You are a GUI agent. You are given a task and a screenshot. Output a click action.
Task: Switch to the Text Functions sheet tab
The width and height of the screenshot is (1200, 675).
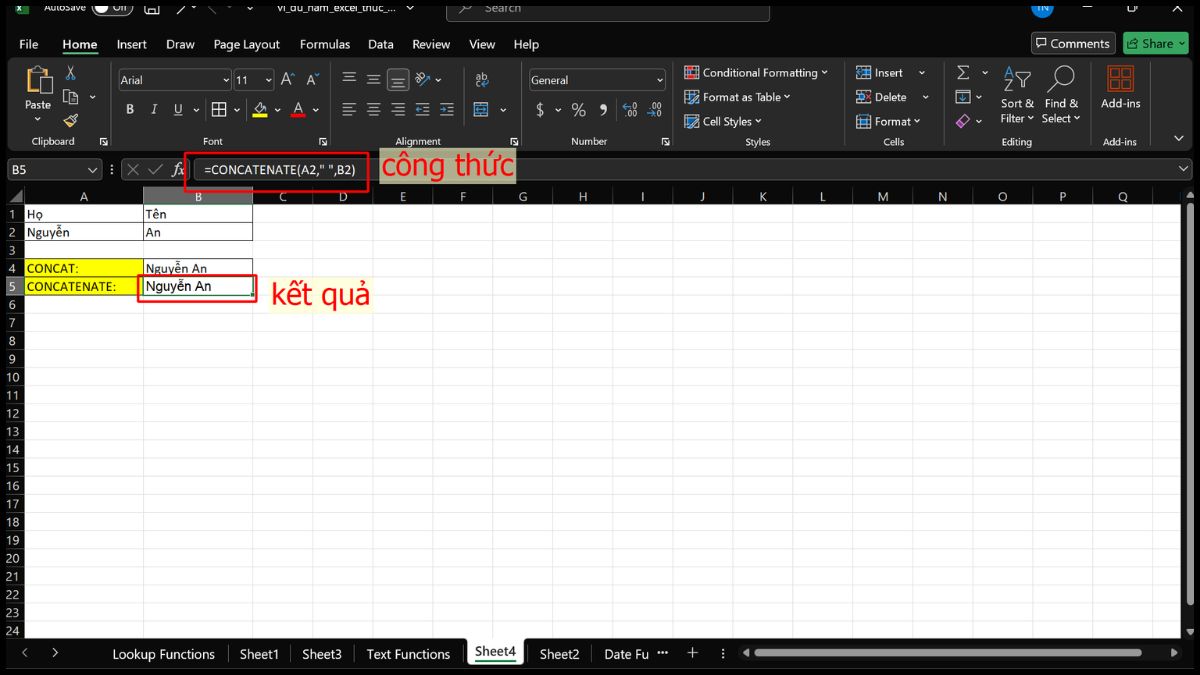pos(408,654)
